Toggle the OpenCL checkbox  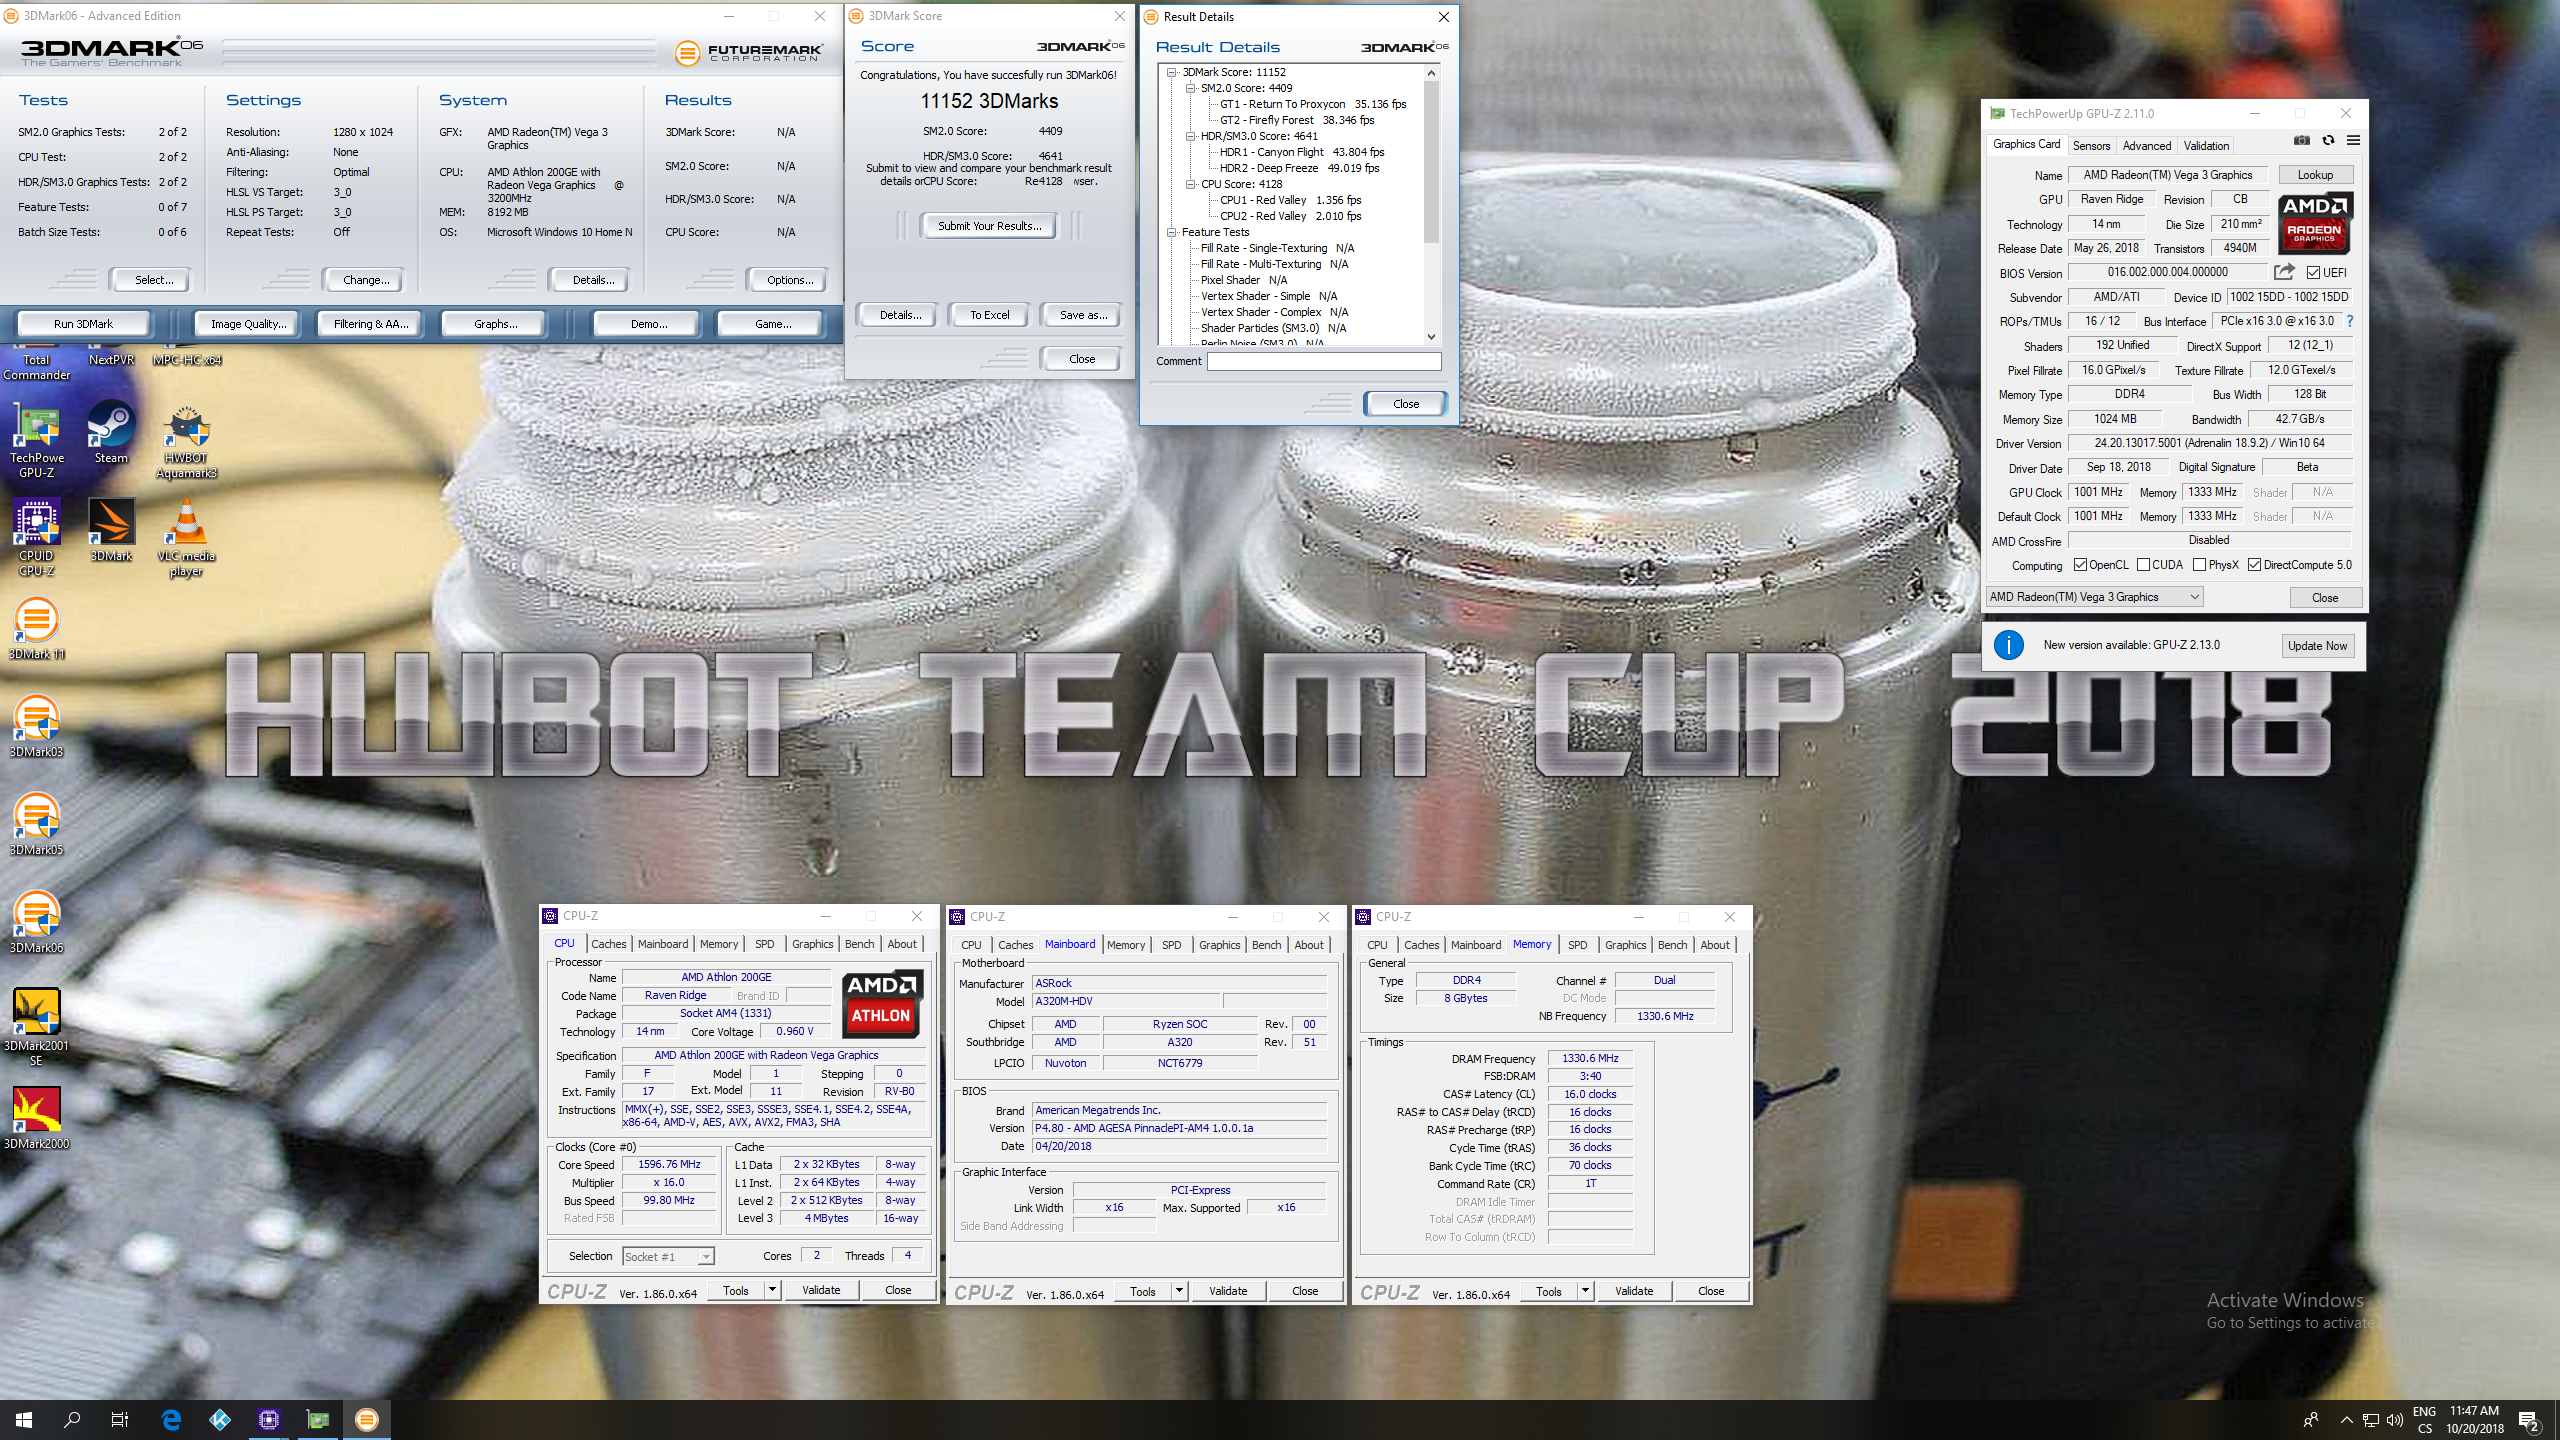point(2080,565)
